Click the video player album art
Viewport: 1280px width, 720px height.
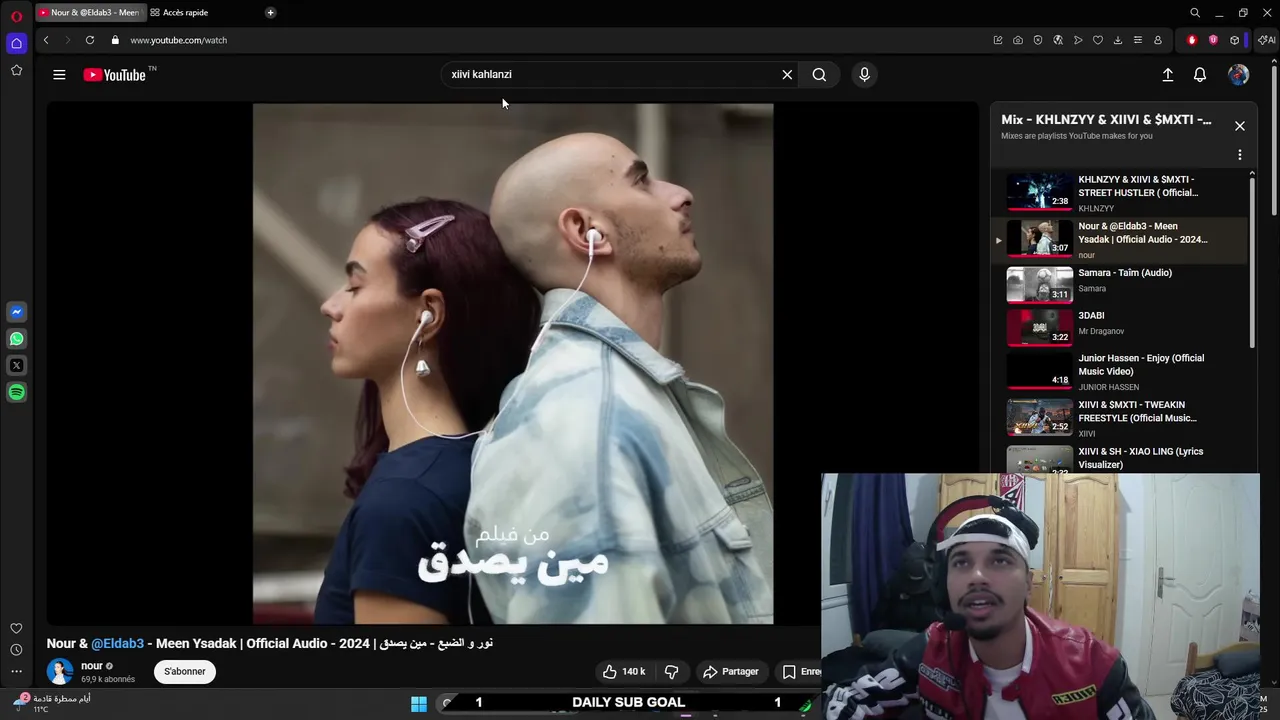513,363
